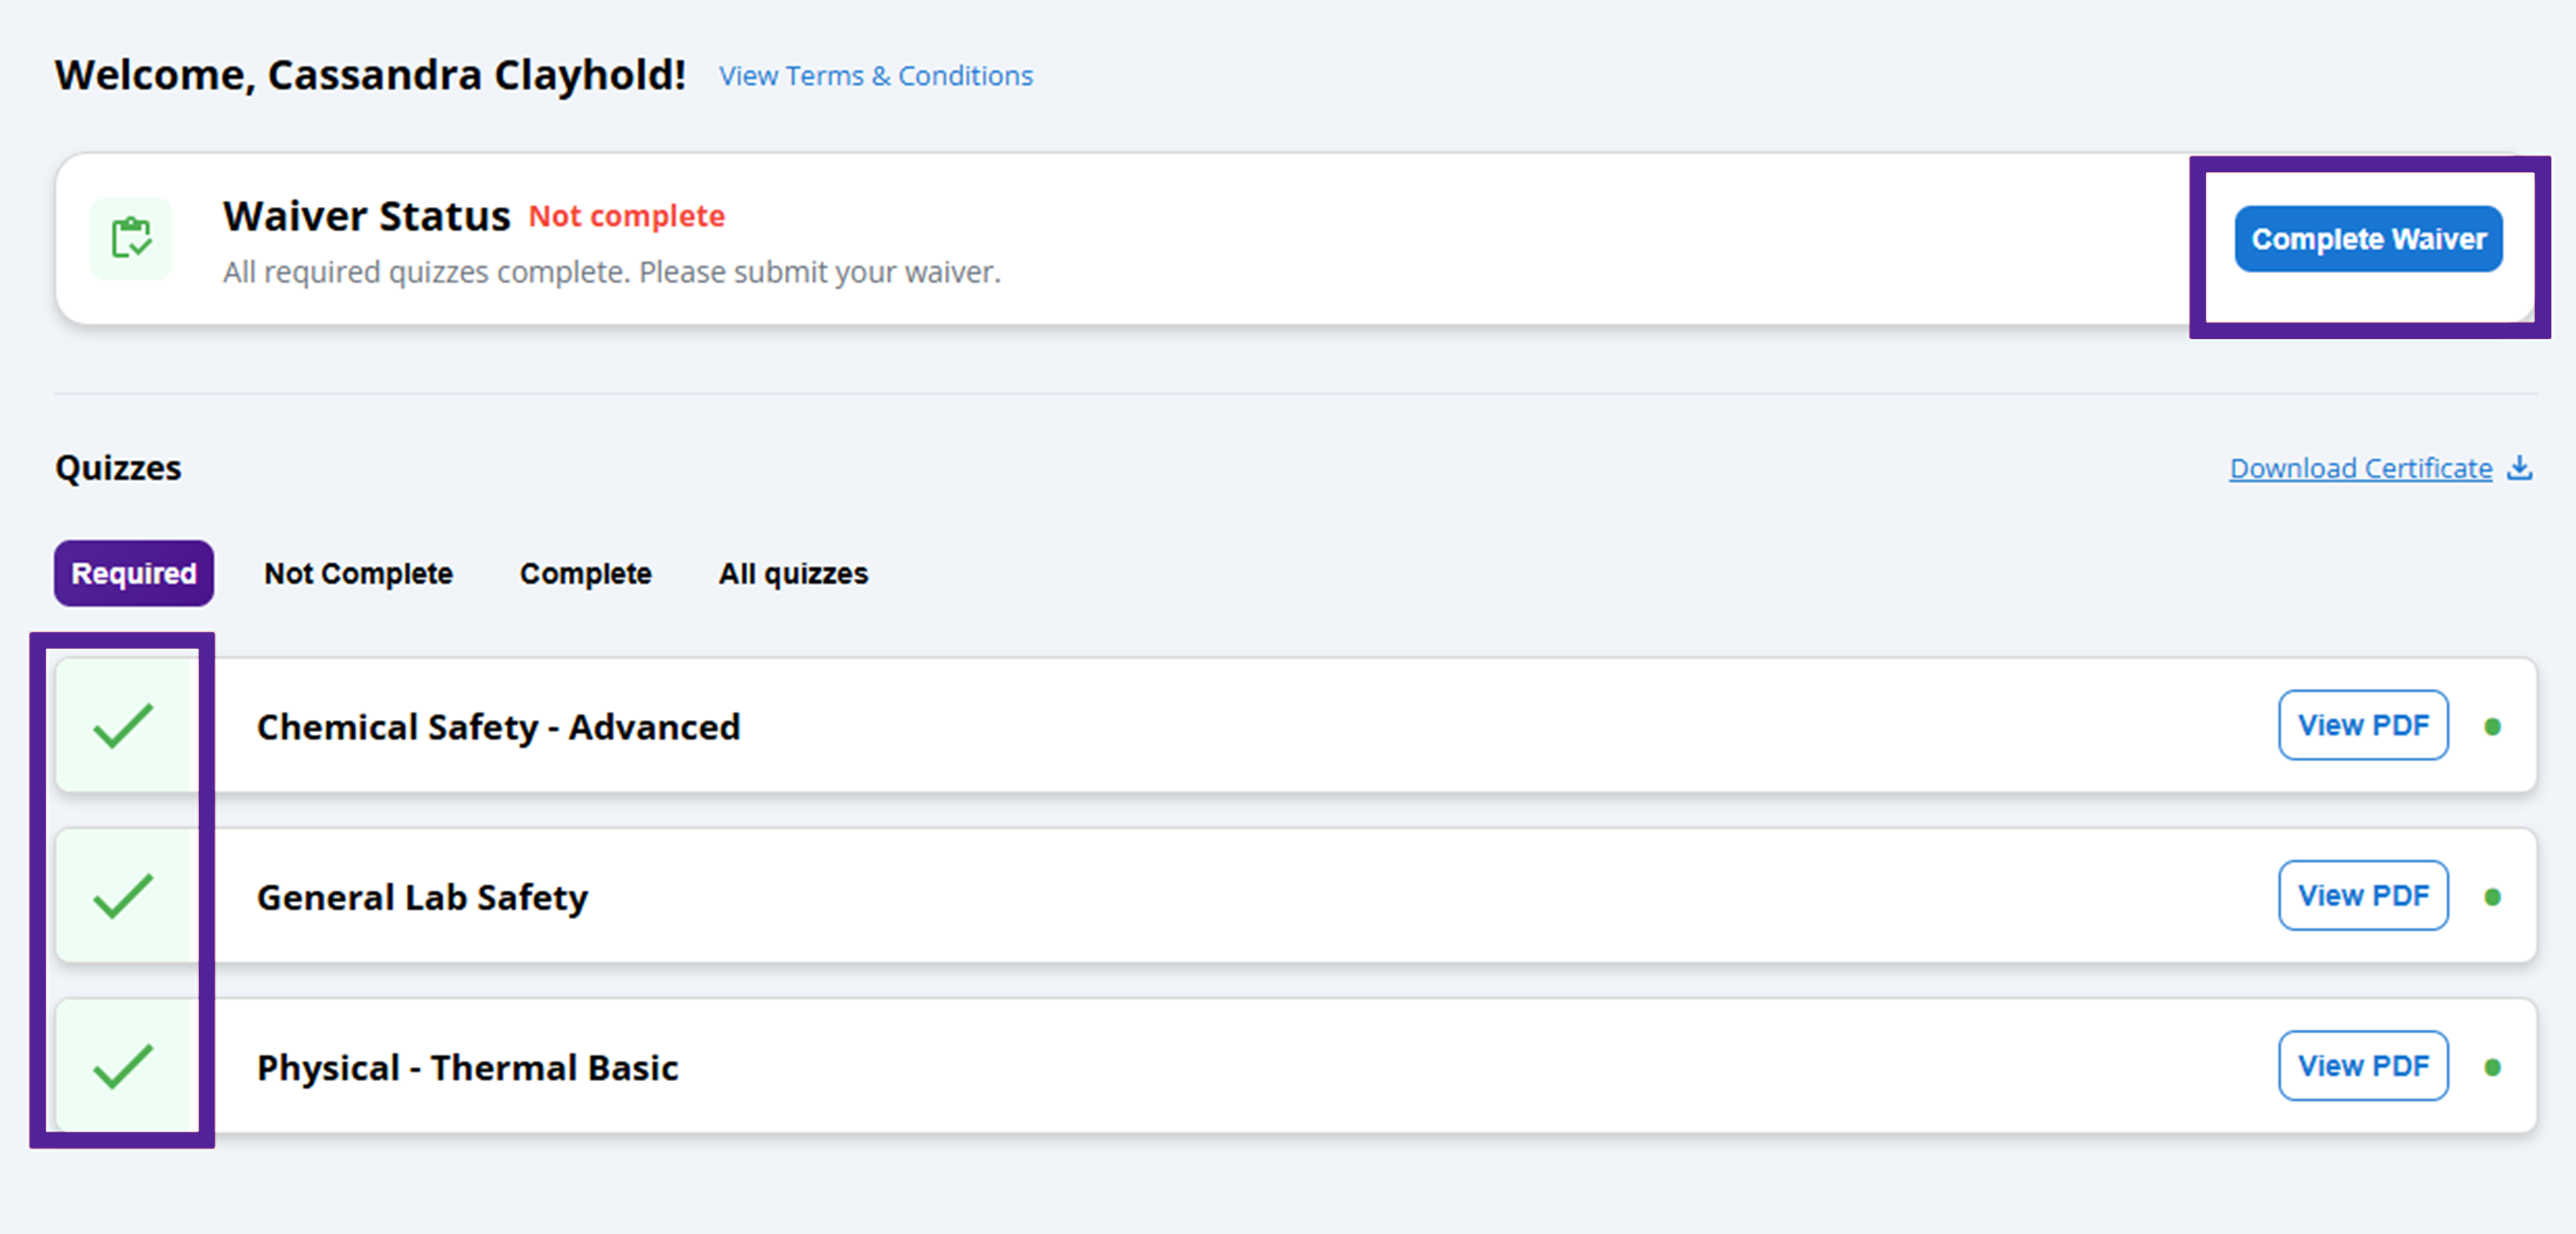
Task: Switch to the Complete tab
Action: [x=585, y=573]
